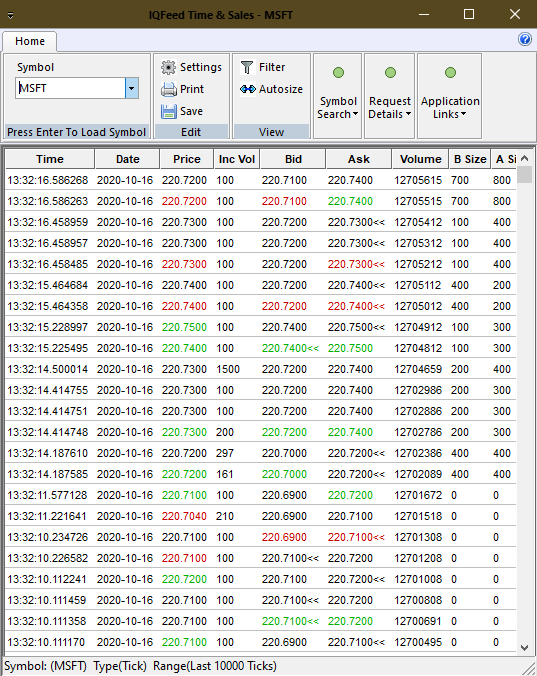The image size is (537, 676).
Task: Click the Print label in Edit group
Action: [192, 89]
